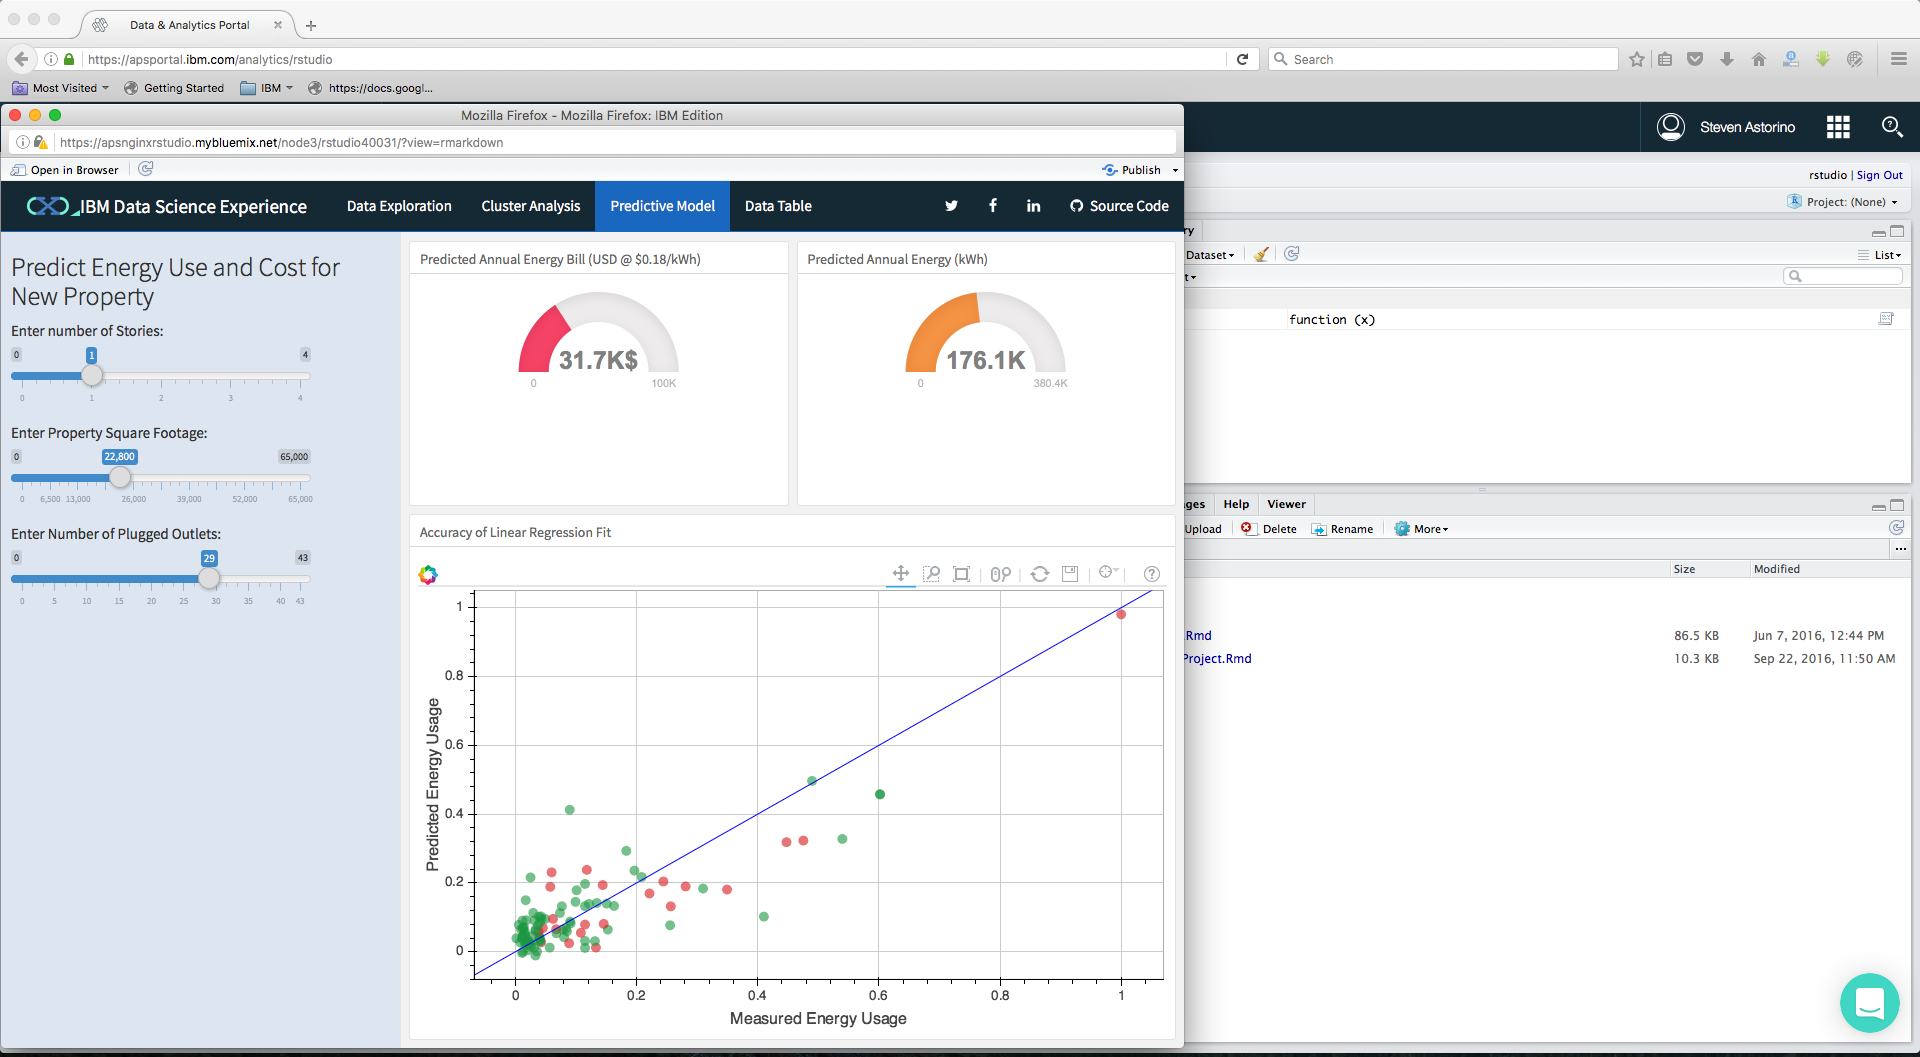Switch to Help tab in RStudio
The image size is (1920, 1057).
pos(1236,504)
